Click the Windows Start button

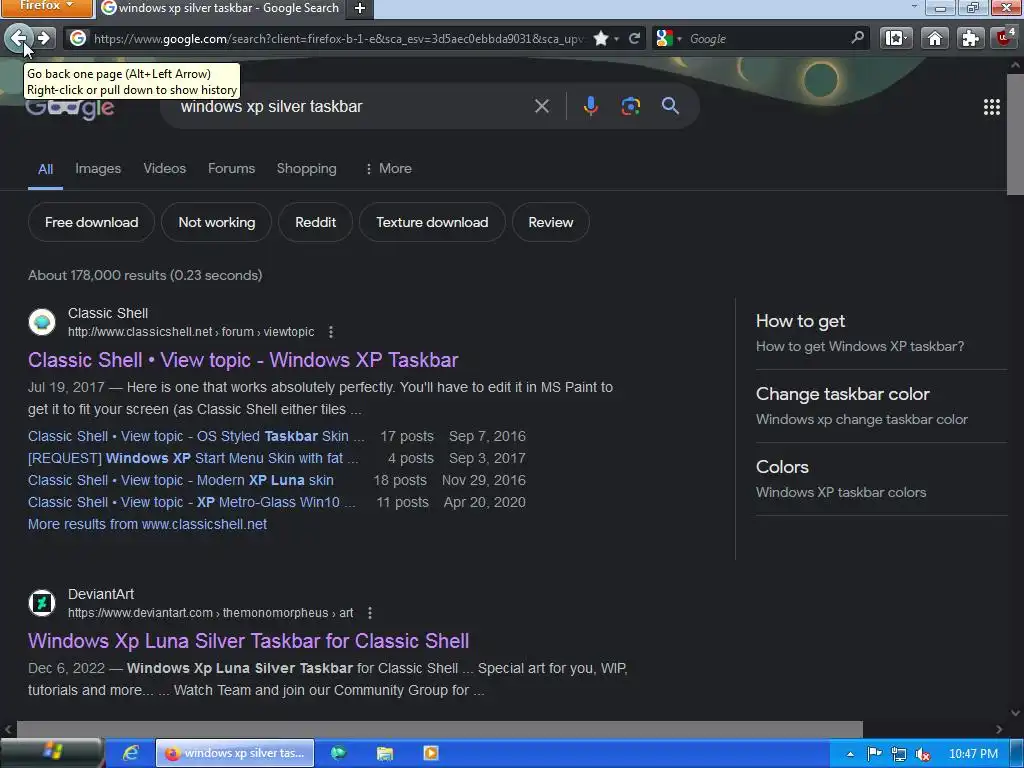pos(52,752)
